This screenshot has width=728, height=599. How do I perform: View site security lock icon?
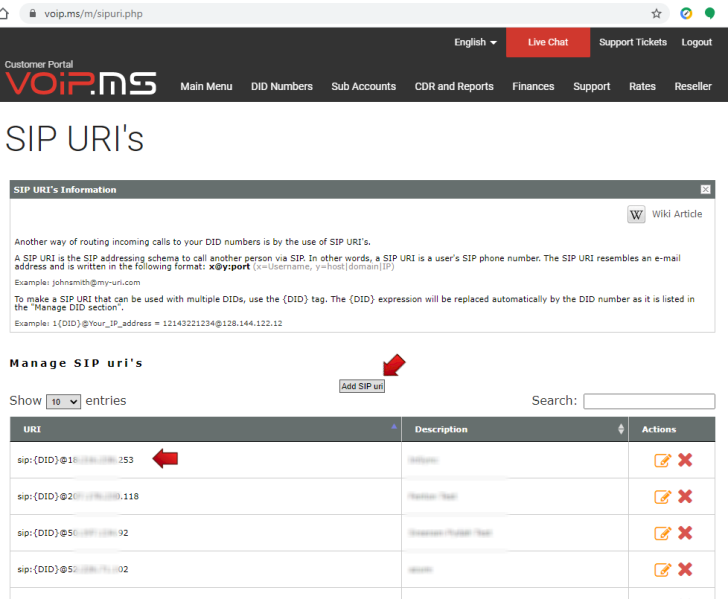coord(32,13)
